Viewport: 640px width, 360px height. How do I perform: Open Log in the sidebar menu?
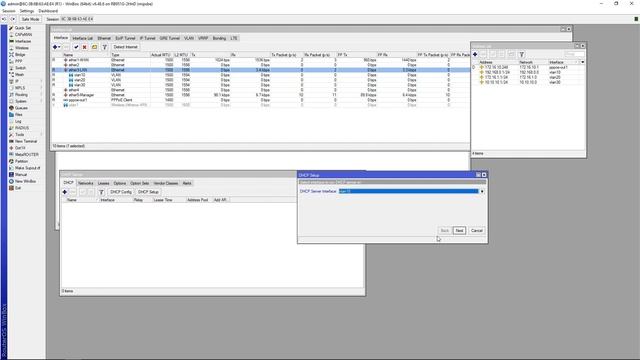point(18,121)
